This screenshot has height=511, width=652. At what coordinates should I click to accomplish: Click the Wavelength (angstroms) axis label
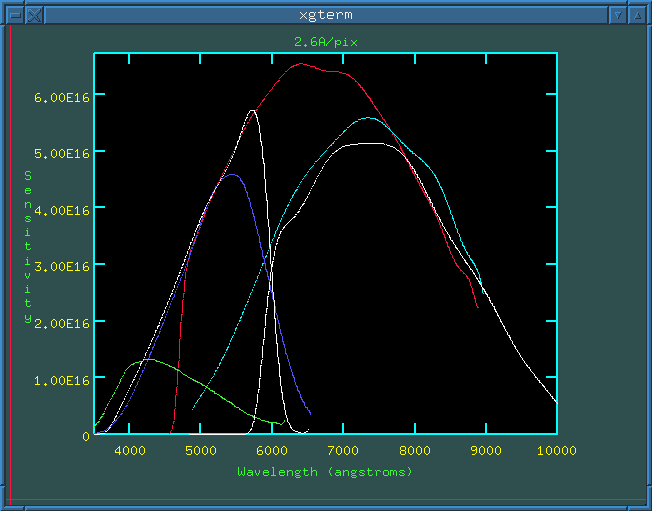(325, 471)
